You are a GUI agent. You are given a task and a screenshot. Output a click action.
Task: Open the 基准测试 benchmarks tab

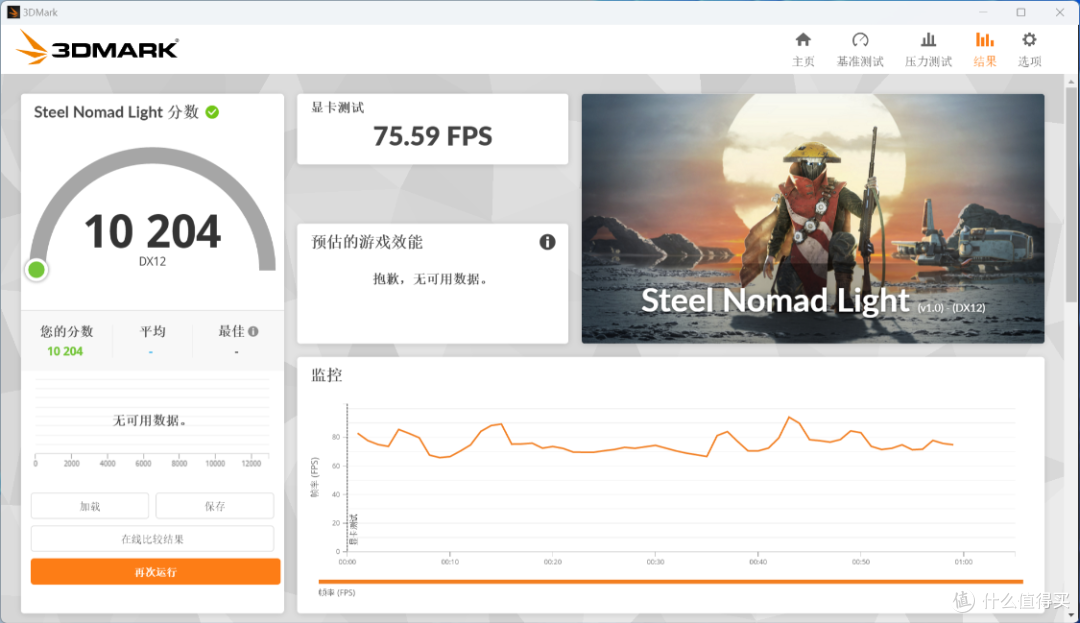pyautogui.click(x=860, y=50)
